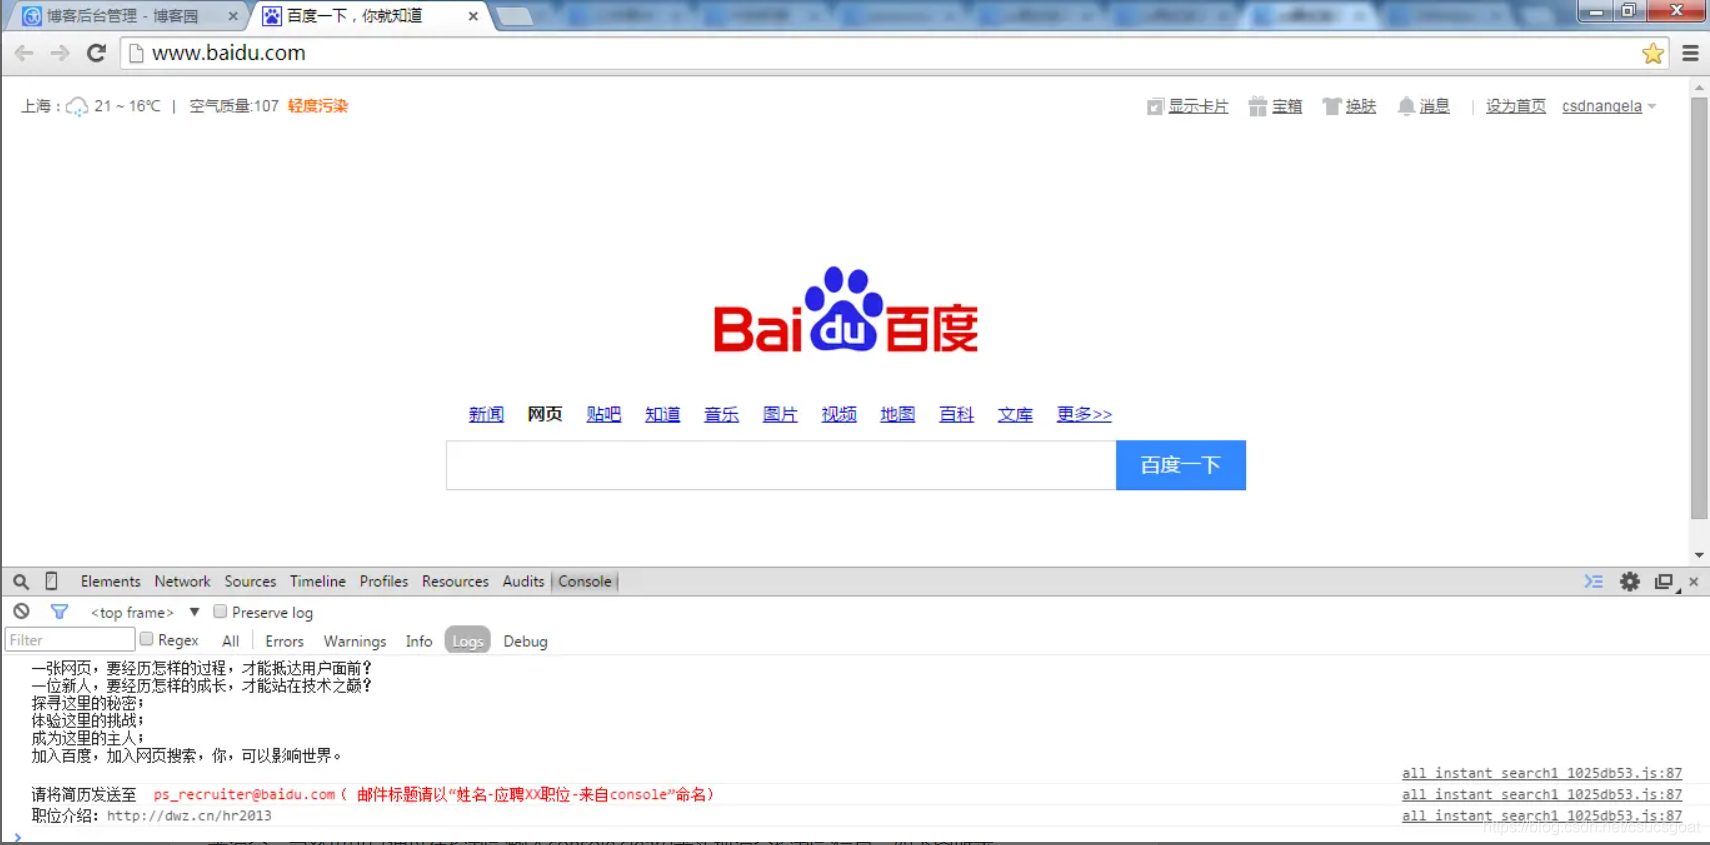Open the Chrome hamburger menu
The height and width of the screenshot is (845, 1710).
[x=1691, y=53]
